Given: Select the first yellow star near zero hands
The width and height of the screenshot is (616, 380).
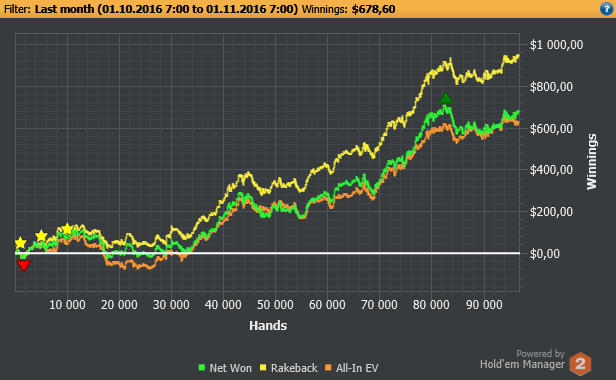Looking at the screenshot, I should click(x=20, y=243).
